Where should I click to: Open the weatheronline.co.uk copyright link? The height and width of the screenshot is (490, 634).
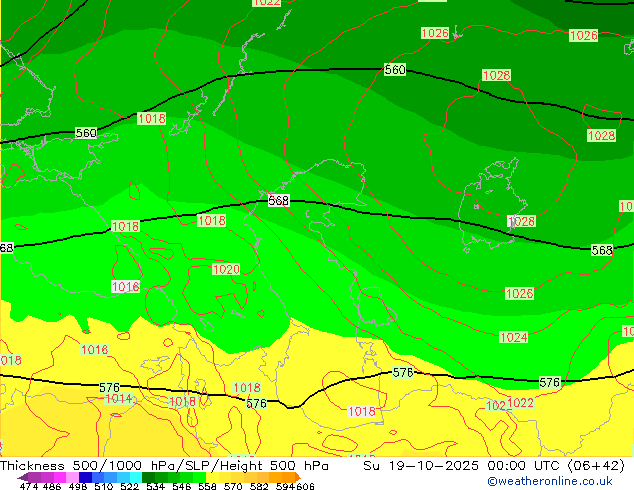(549, 481)
